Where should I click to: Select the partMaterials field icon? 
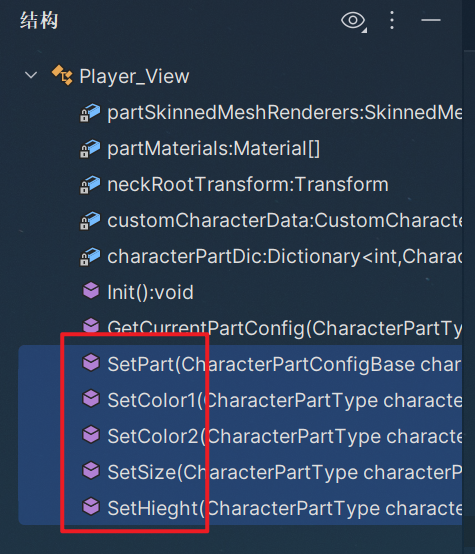click(90, 149)
